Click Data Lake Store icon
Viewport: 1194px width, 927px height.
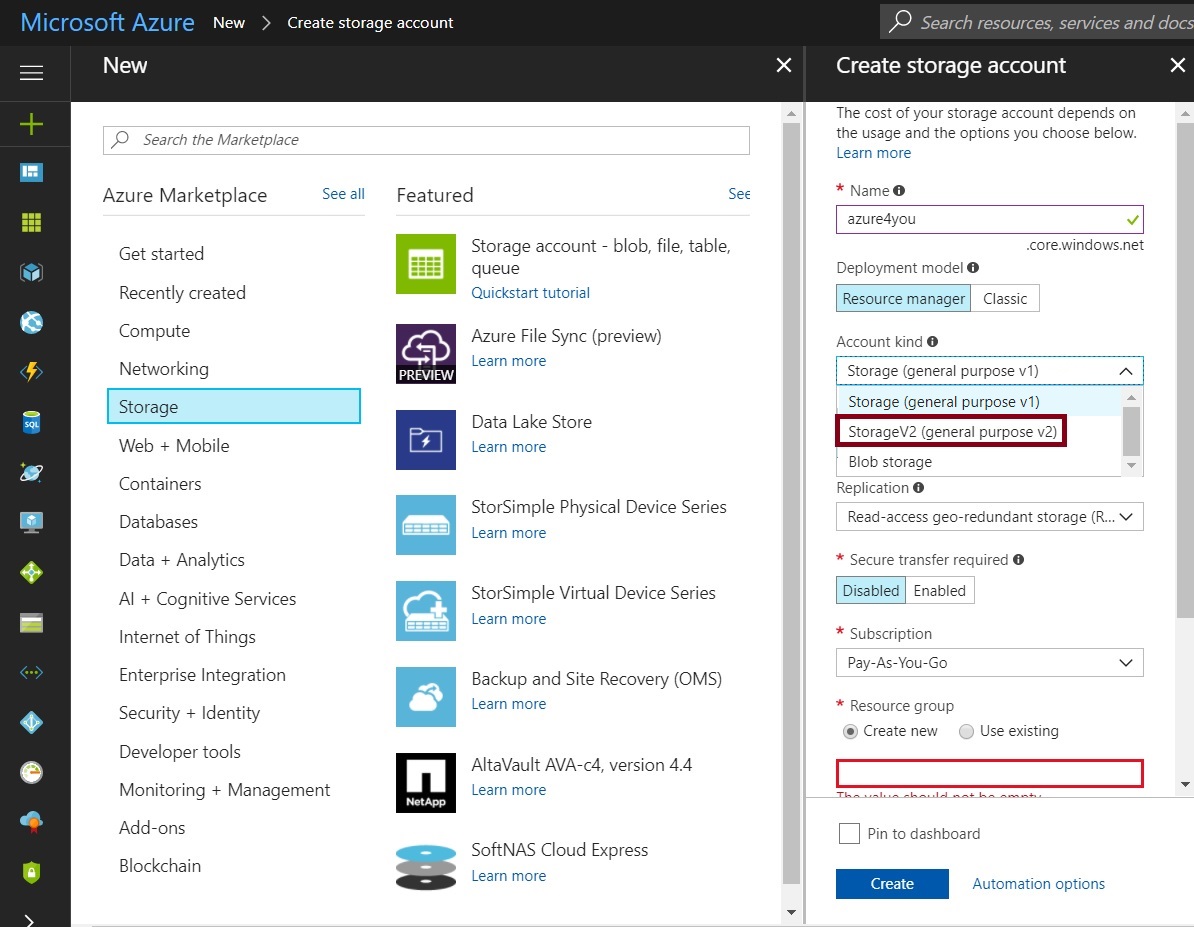(x=426, y=440)
